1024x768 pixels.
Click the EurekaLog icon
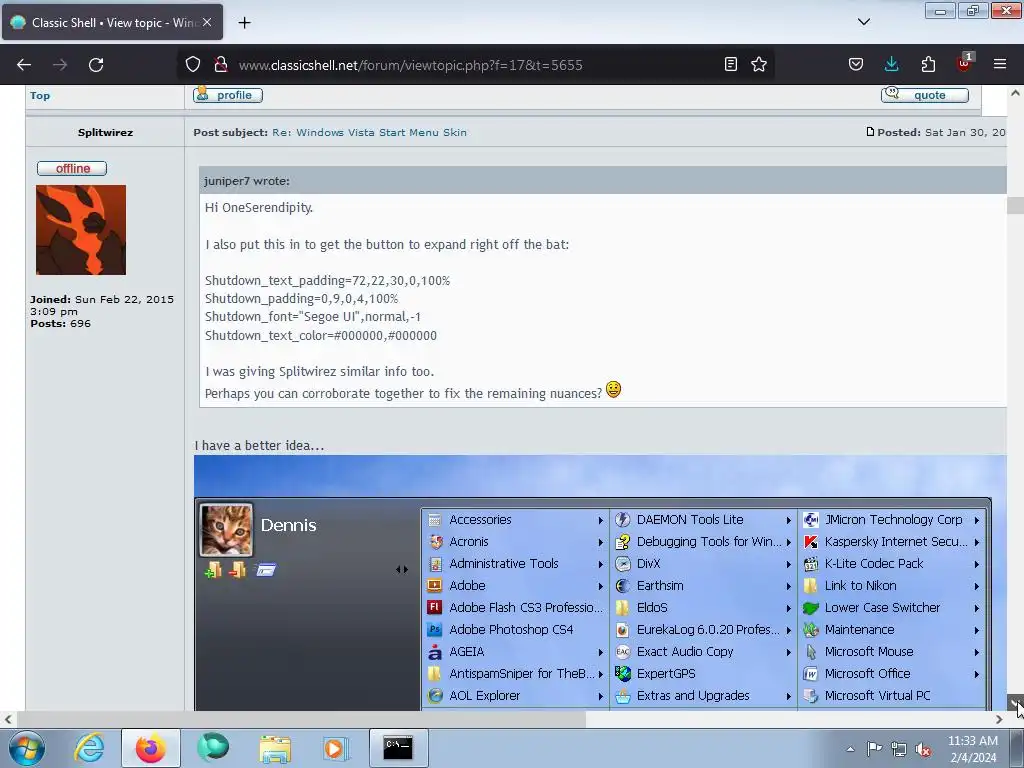point(623,630)
